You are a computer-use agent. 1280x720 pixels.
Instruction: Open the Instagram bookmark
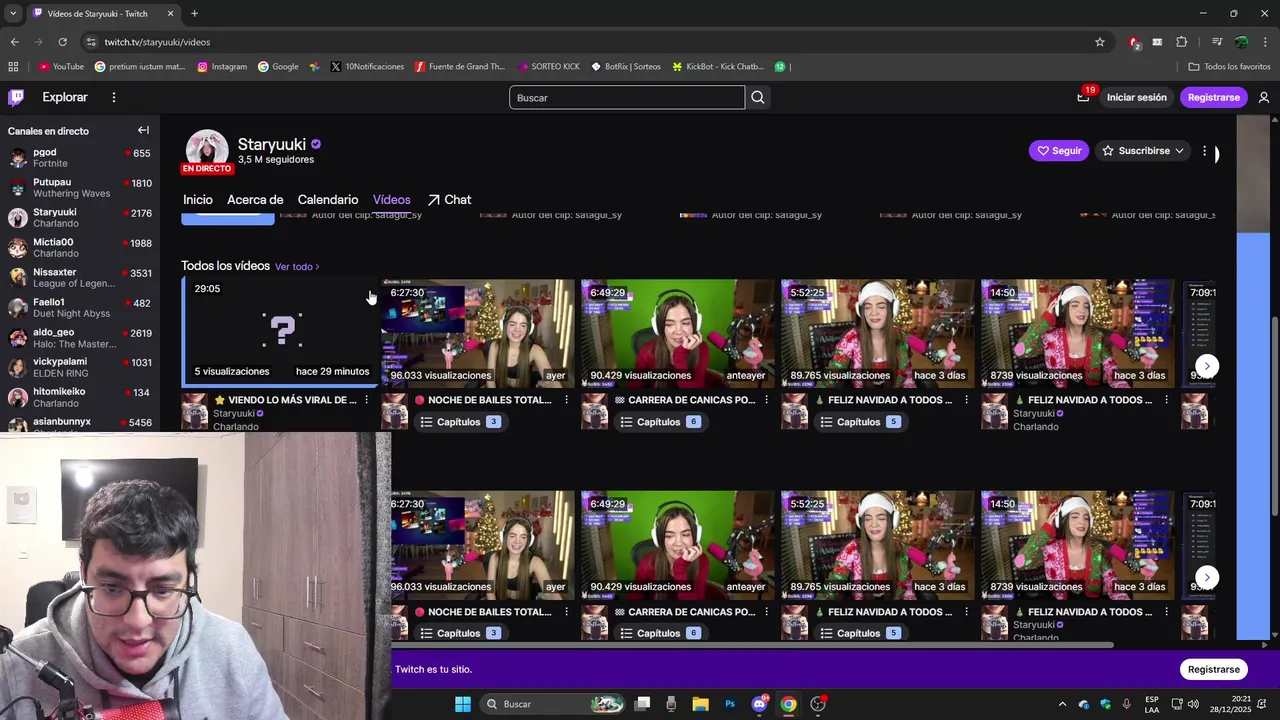[x=222, y=67]
